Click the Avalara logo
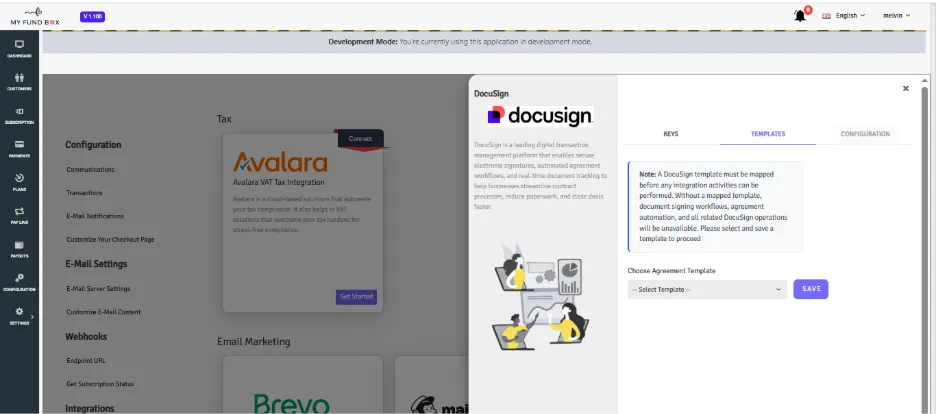 pos(280,162)
